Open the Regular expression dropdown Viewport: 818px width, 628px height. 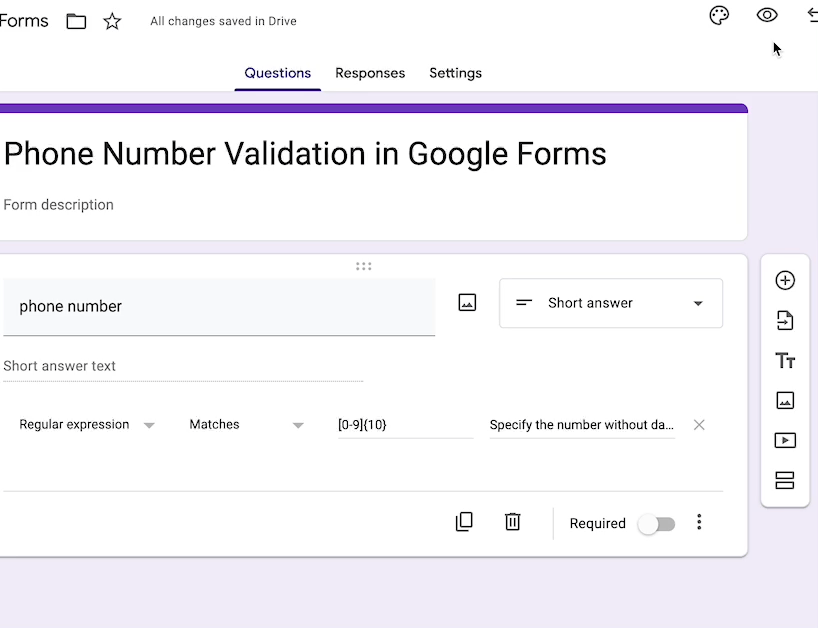(x=87, y=425)
